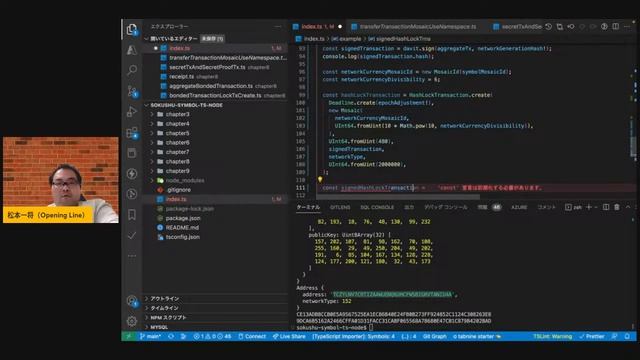This screenshot has width=640, height=360.
Task: Click the feedback icon in status bar
Action: 615,336
